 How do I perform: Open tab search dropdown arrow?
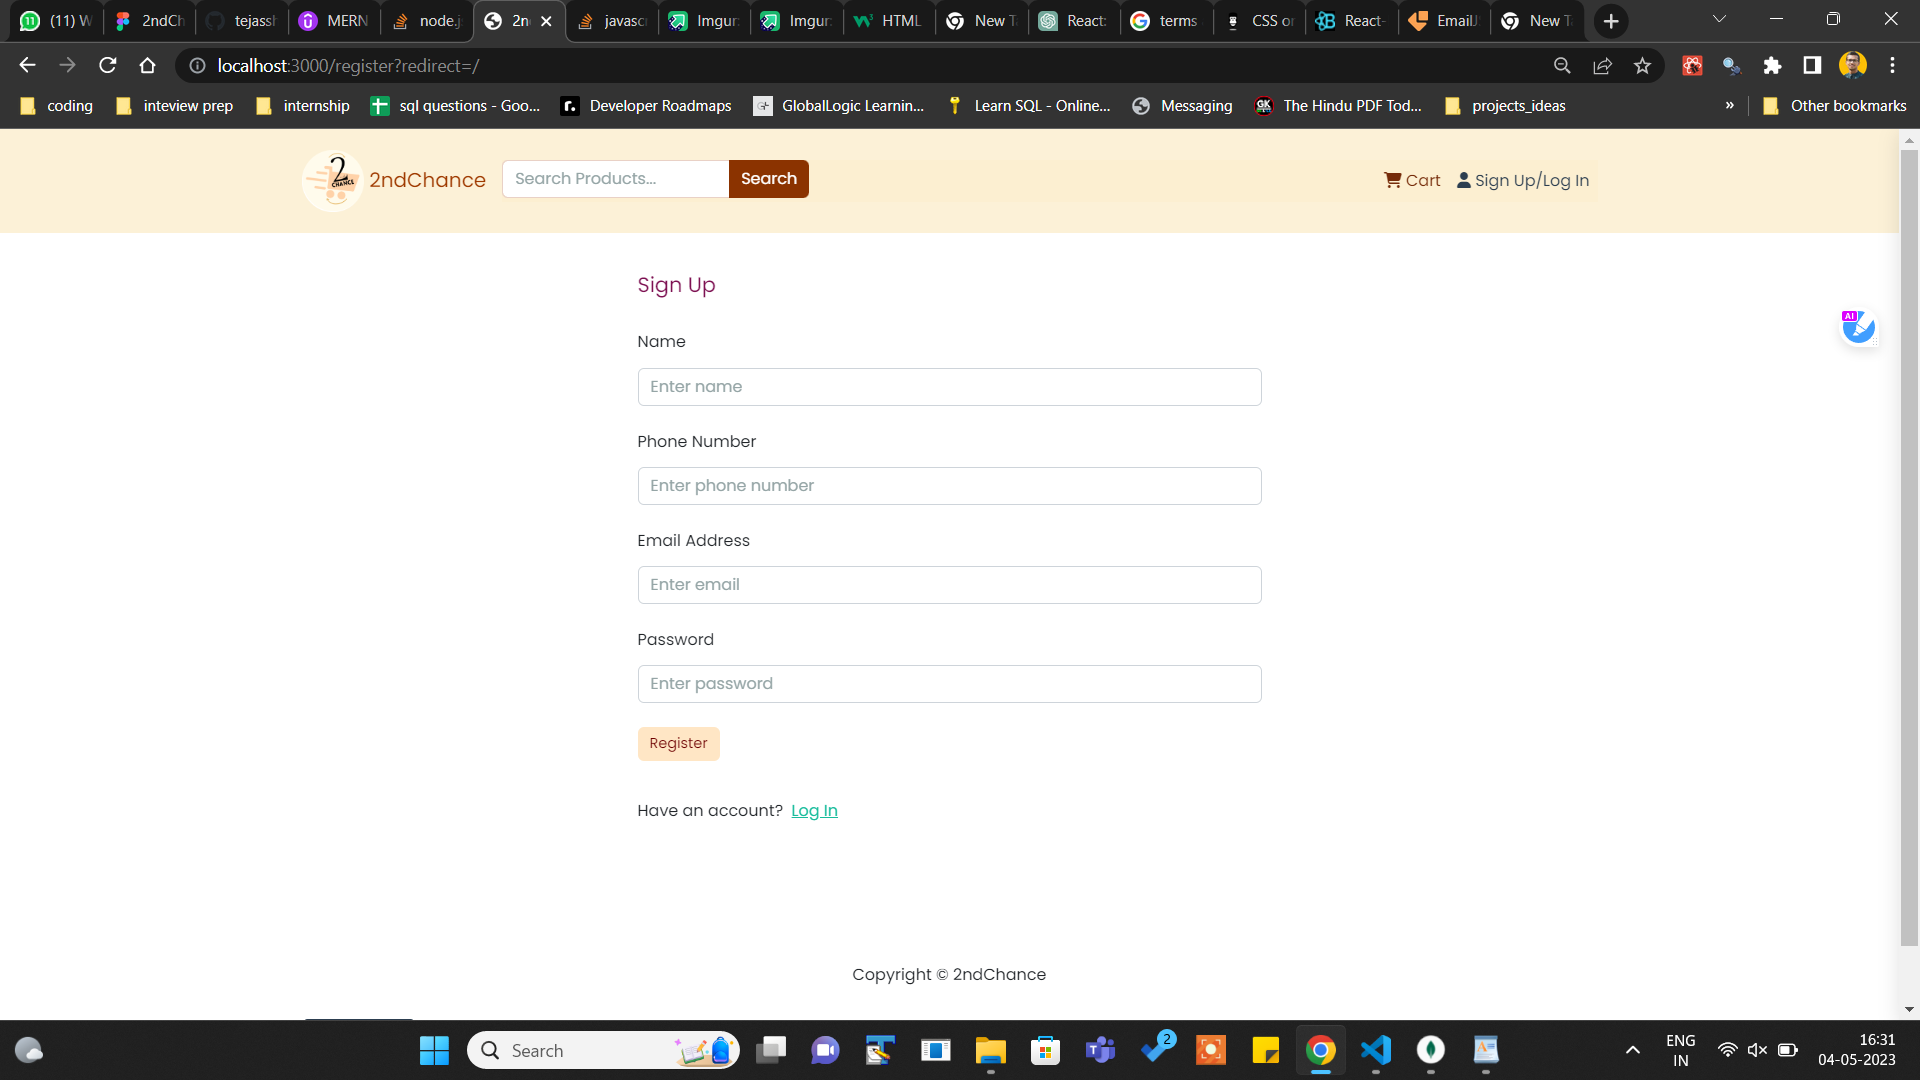click(x=1719, y=20)
